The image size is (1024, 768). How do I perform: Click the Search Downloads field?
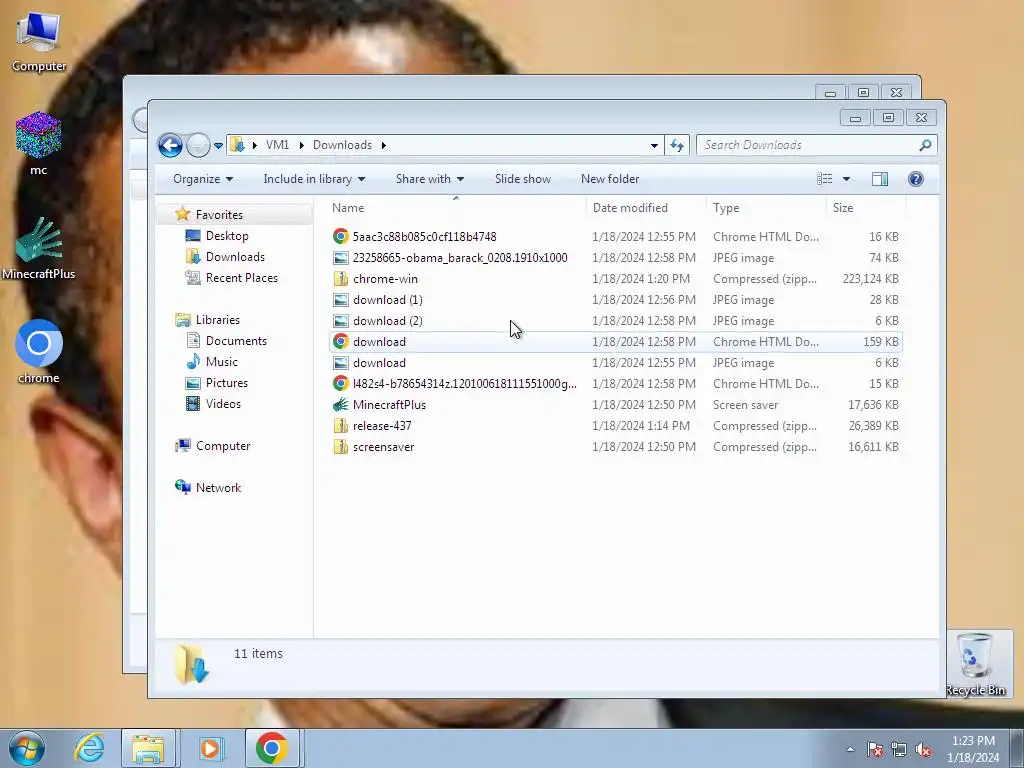816,145
